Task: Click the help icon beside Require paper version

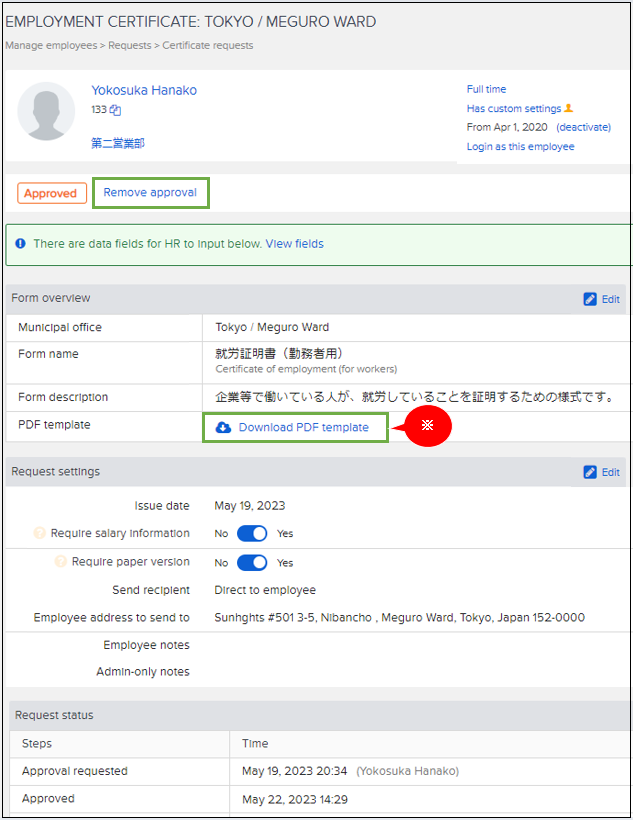Action: [62, 562]
